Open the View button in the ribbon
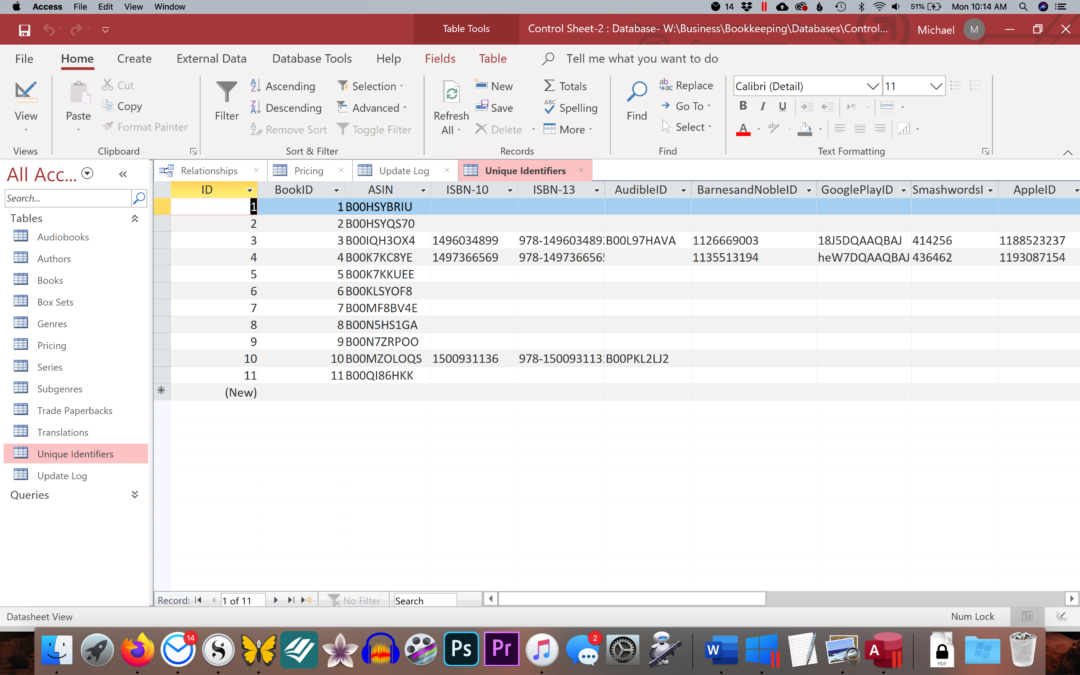This screenshot has height=675, width=1080. (25, 105)
